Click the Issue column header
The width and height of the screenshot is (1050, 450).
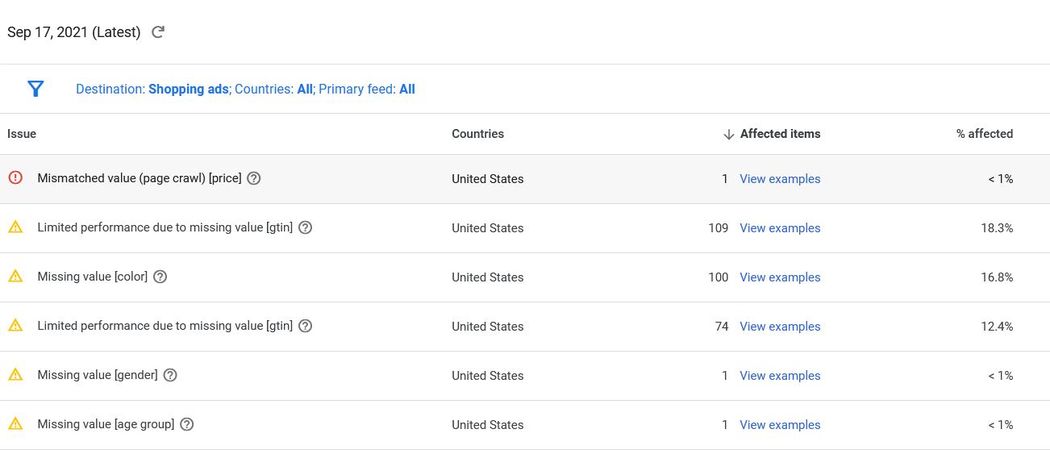point(22,134)
